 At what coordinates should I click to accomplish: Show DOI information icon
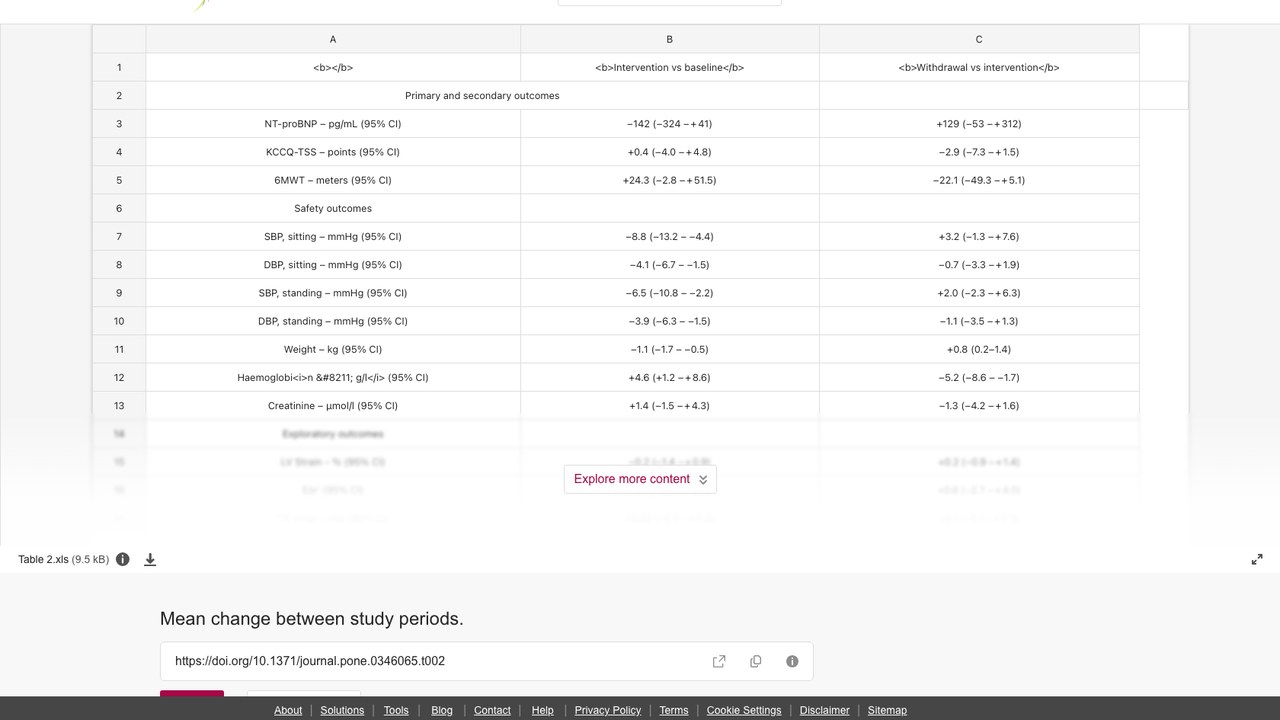point(792,661)
